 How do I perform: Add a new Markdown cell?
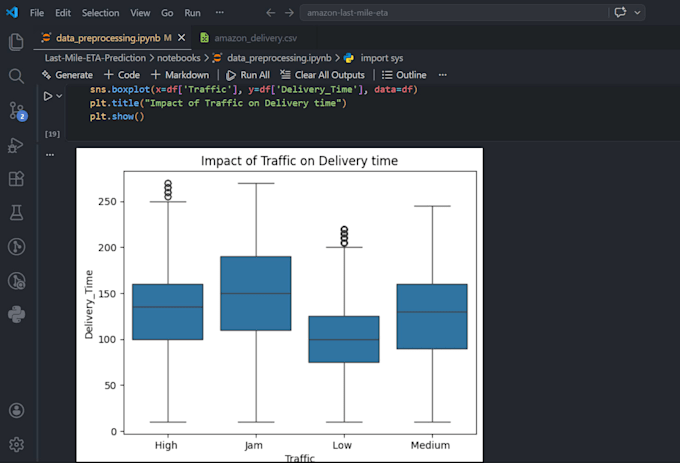[x=180, y=75]
